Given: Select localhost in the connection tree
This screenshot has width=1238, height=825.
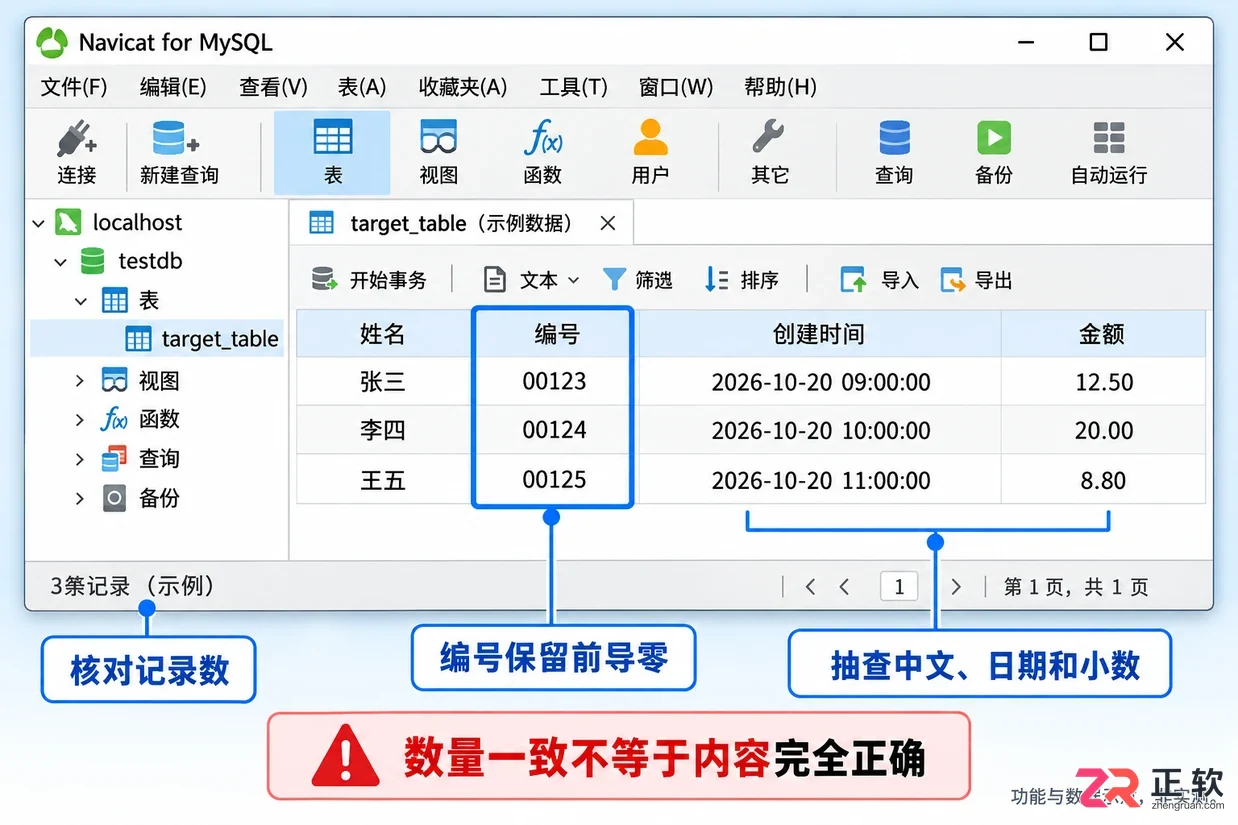Looking at the screenshot, I should (118, 222).
